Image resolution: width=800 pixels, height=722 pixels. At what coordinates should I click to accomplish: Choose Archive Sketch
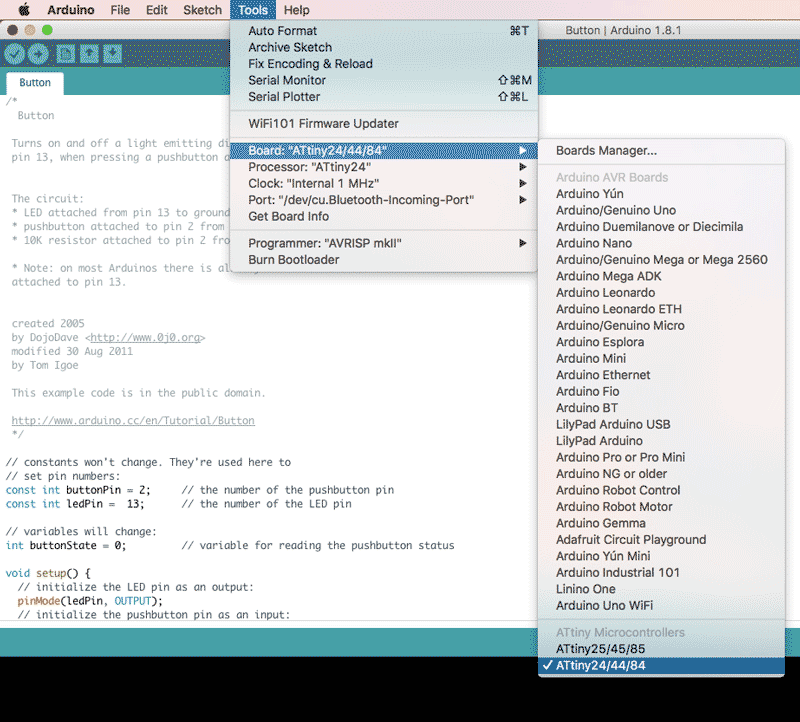pyautogui.click(x=384, y=47)
